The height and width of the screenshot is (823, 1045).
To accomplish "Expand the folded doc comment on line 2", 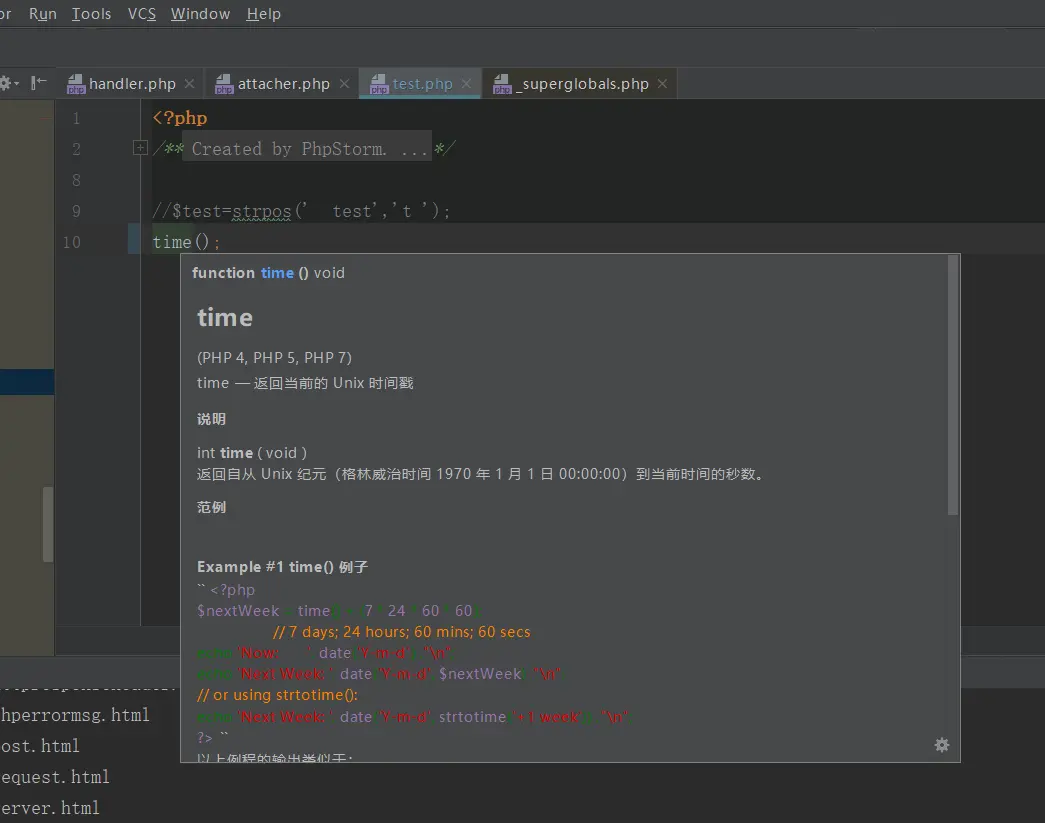I will click(x=140, y=148).
